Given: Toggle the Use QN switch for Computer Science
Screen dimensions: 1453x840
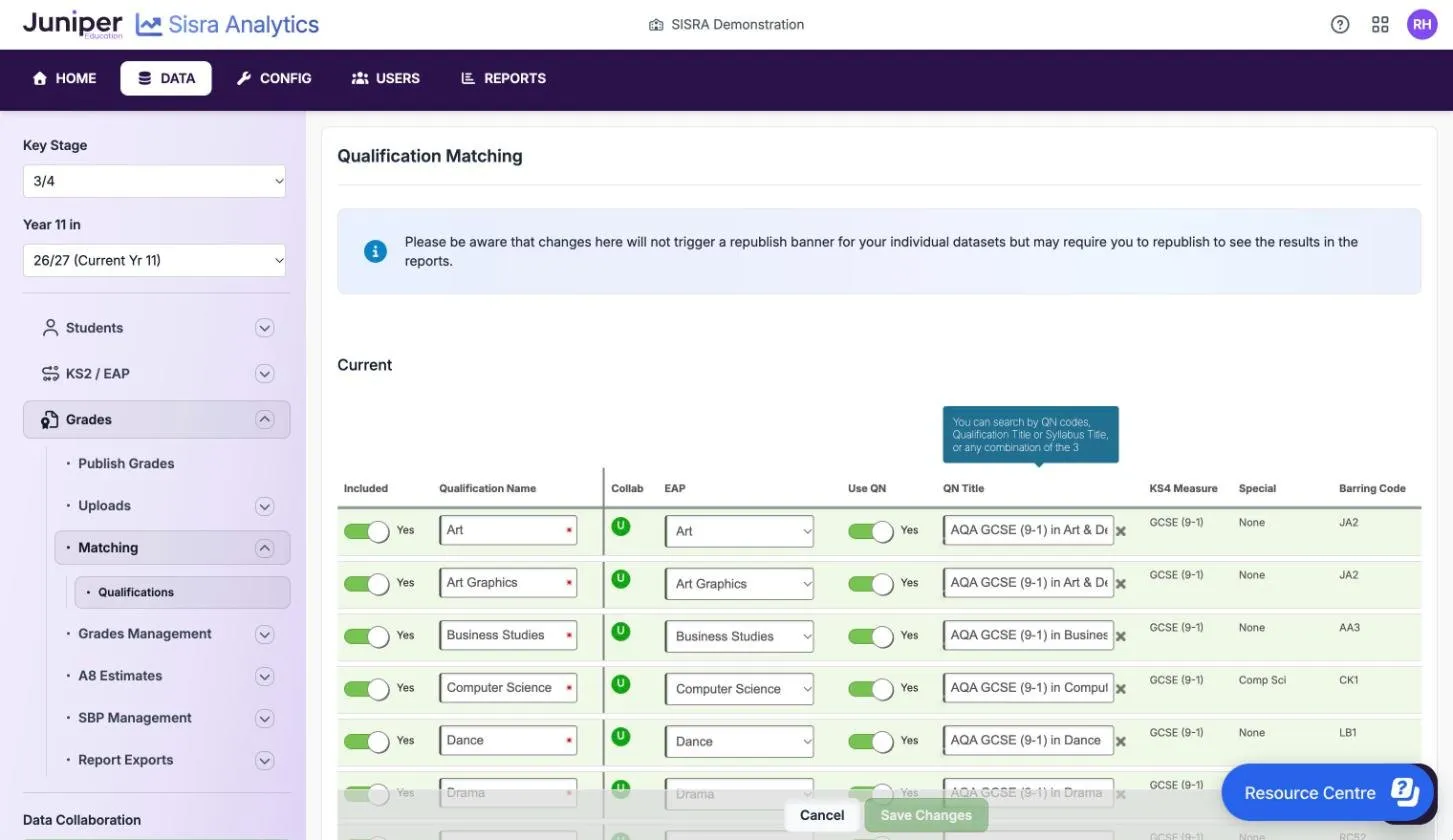Looking at the screenshot, I should tap(871, 689).
